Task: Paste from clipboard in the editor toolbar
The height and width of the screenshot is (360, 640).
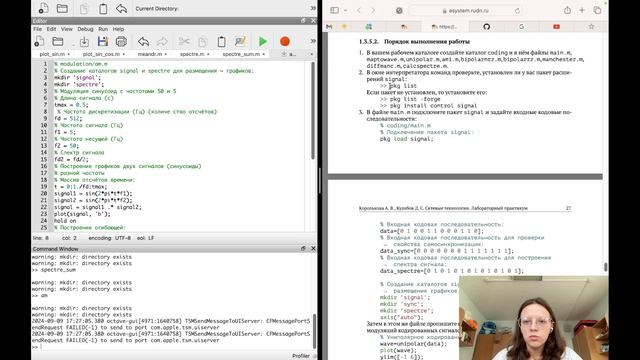Action: 221,41
